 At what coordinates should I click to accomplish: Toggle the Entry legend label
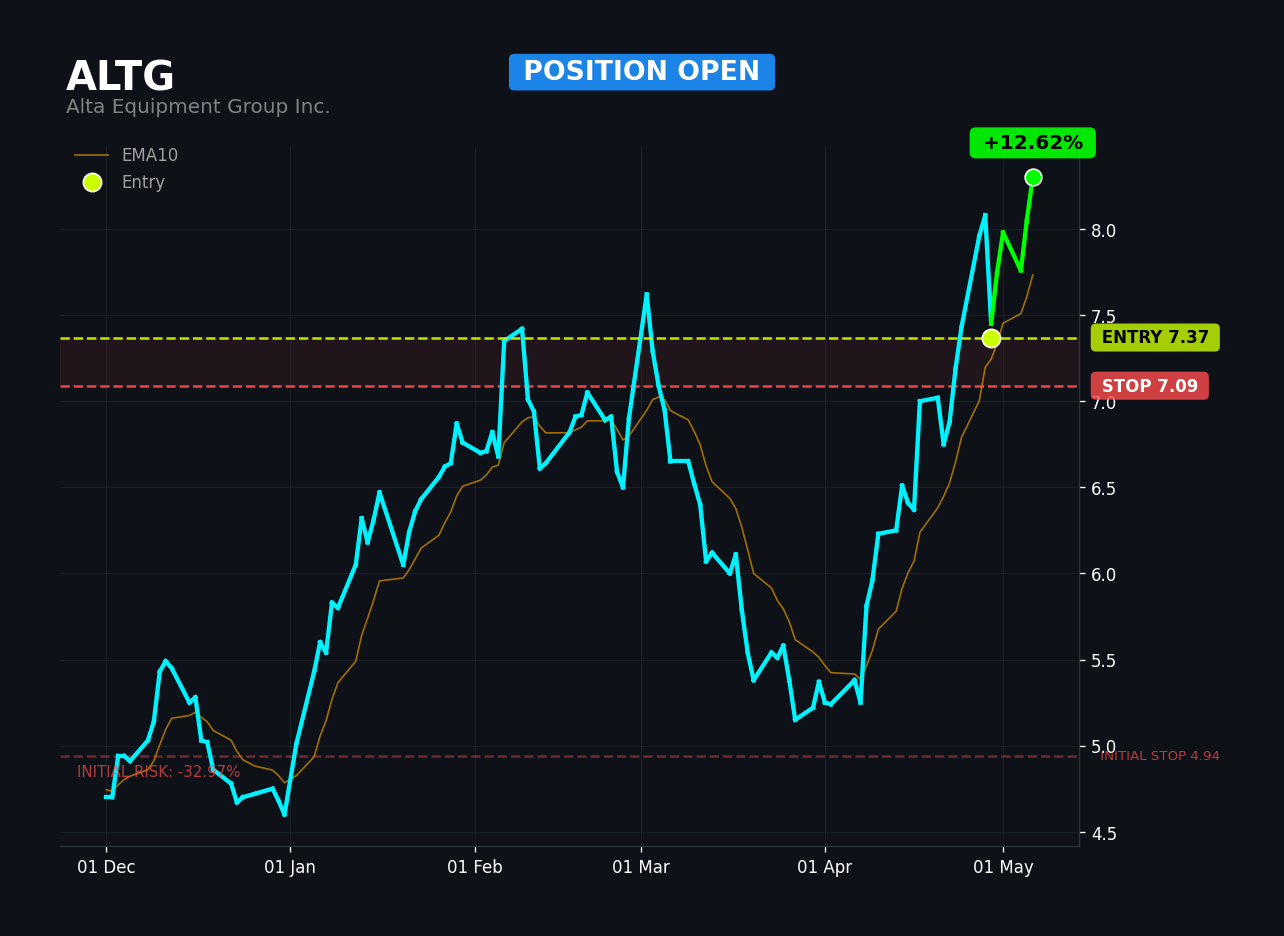click(x=143, y=183)
